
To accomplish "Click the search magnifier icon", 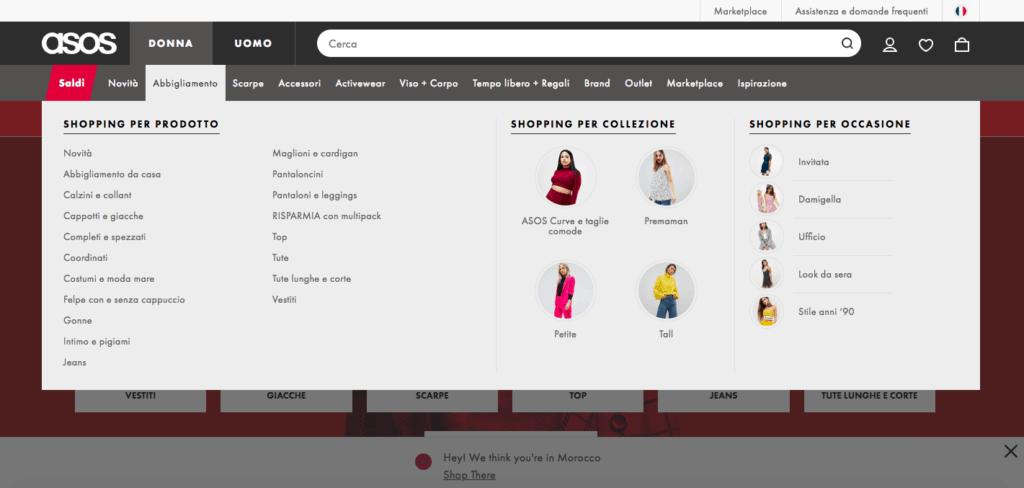I will click(847, 44).
